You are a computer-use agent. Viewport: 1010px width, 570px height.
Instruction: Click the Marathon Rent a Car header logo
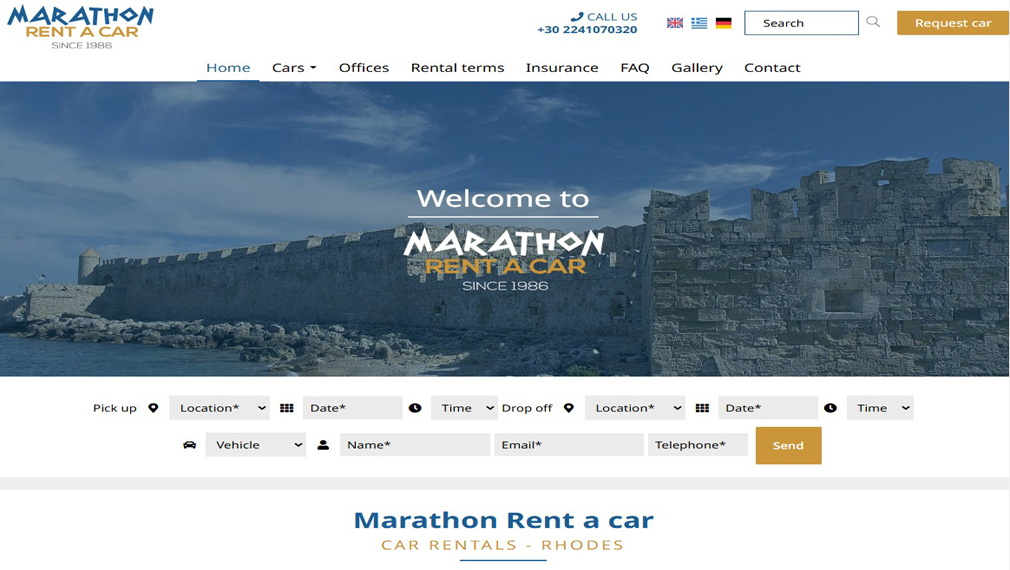coord(81,27)
